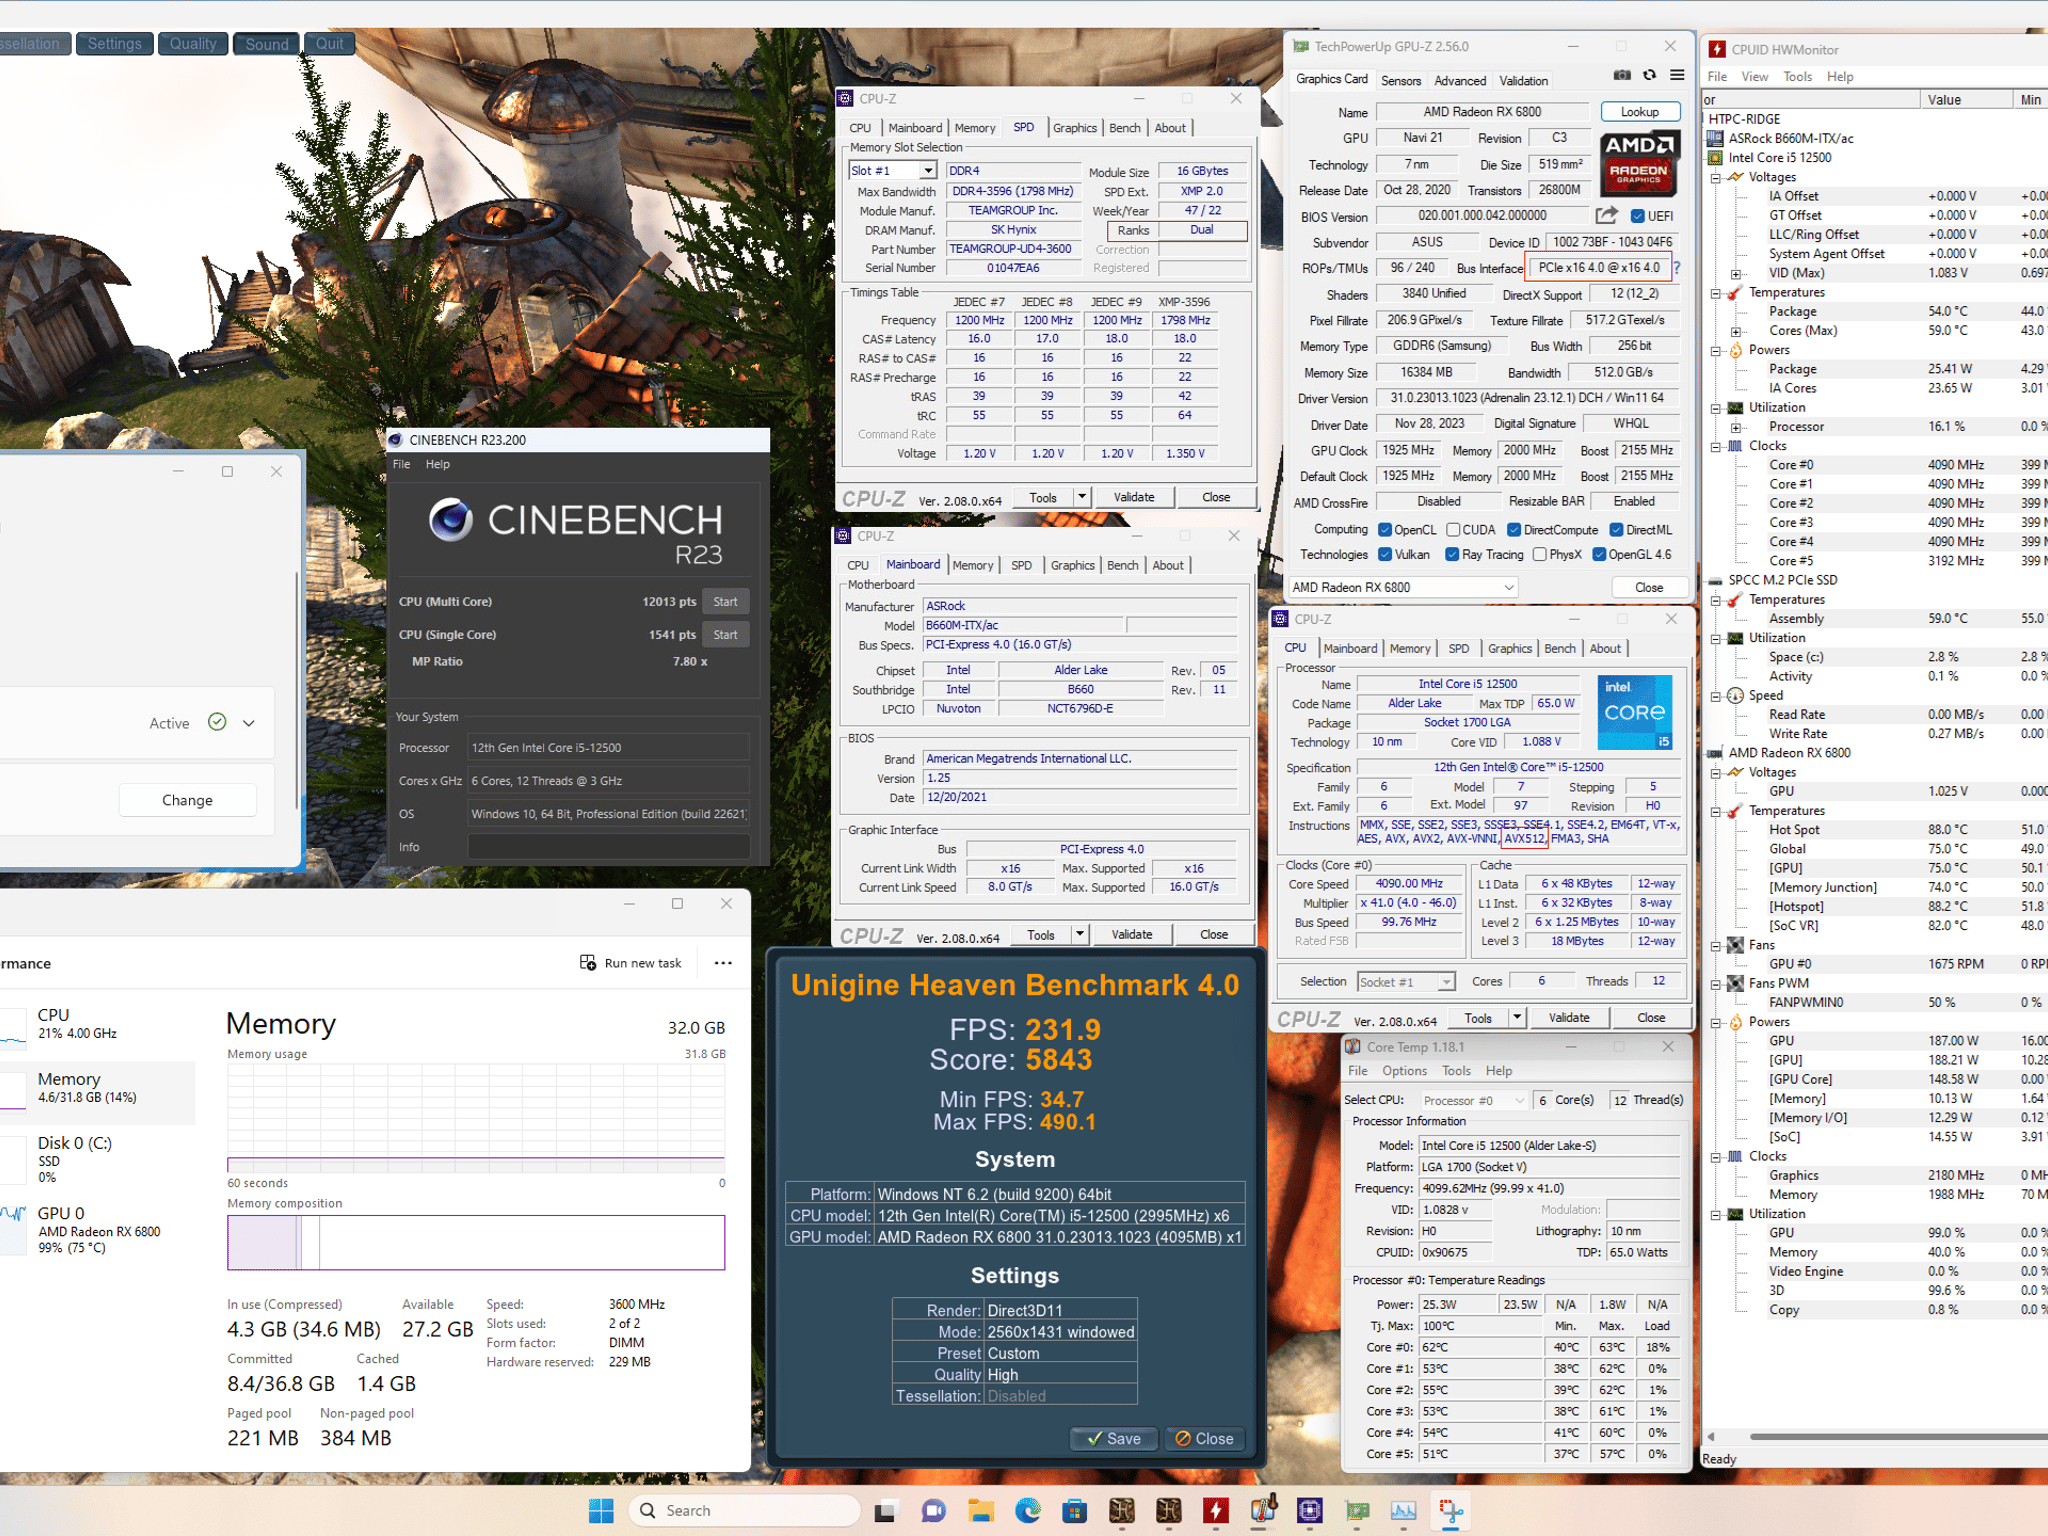This screenshot has width=2048, height=1536.
Task: Switch to the Advanced tab in GPU-Z
Action: 1459,81
